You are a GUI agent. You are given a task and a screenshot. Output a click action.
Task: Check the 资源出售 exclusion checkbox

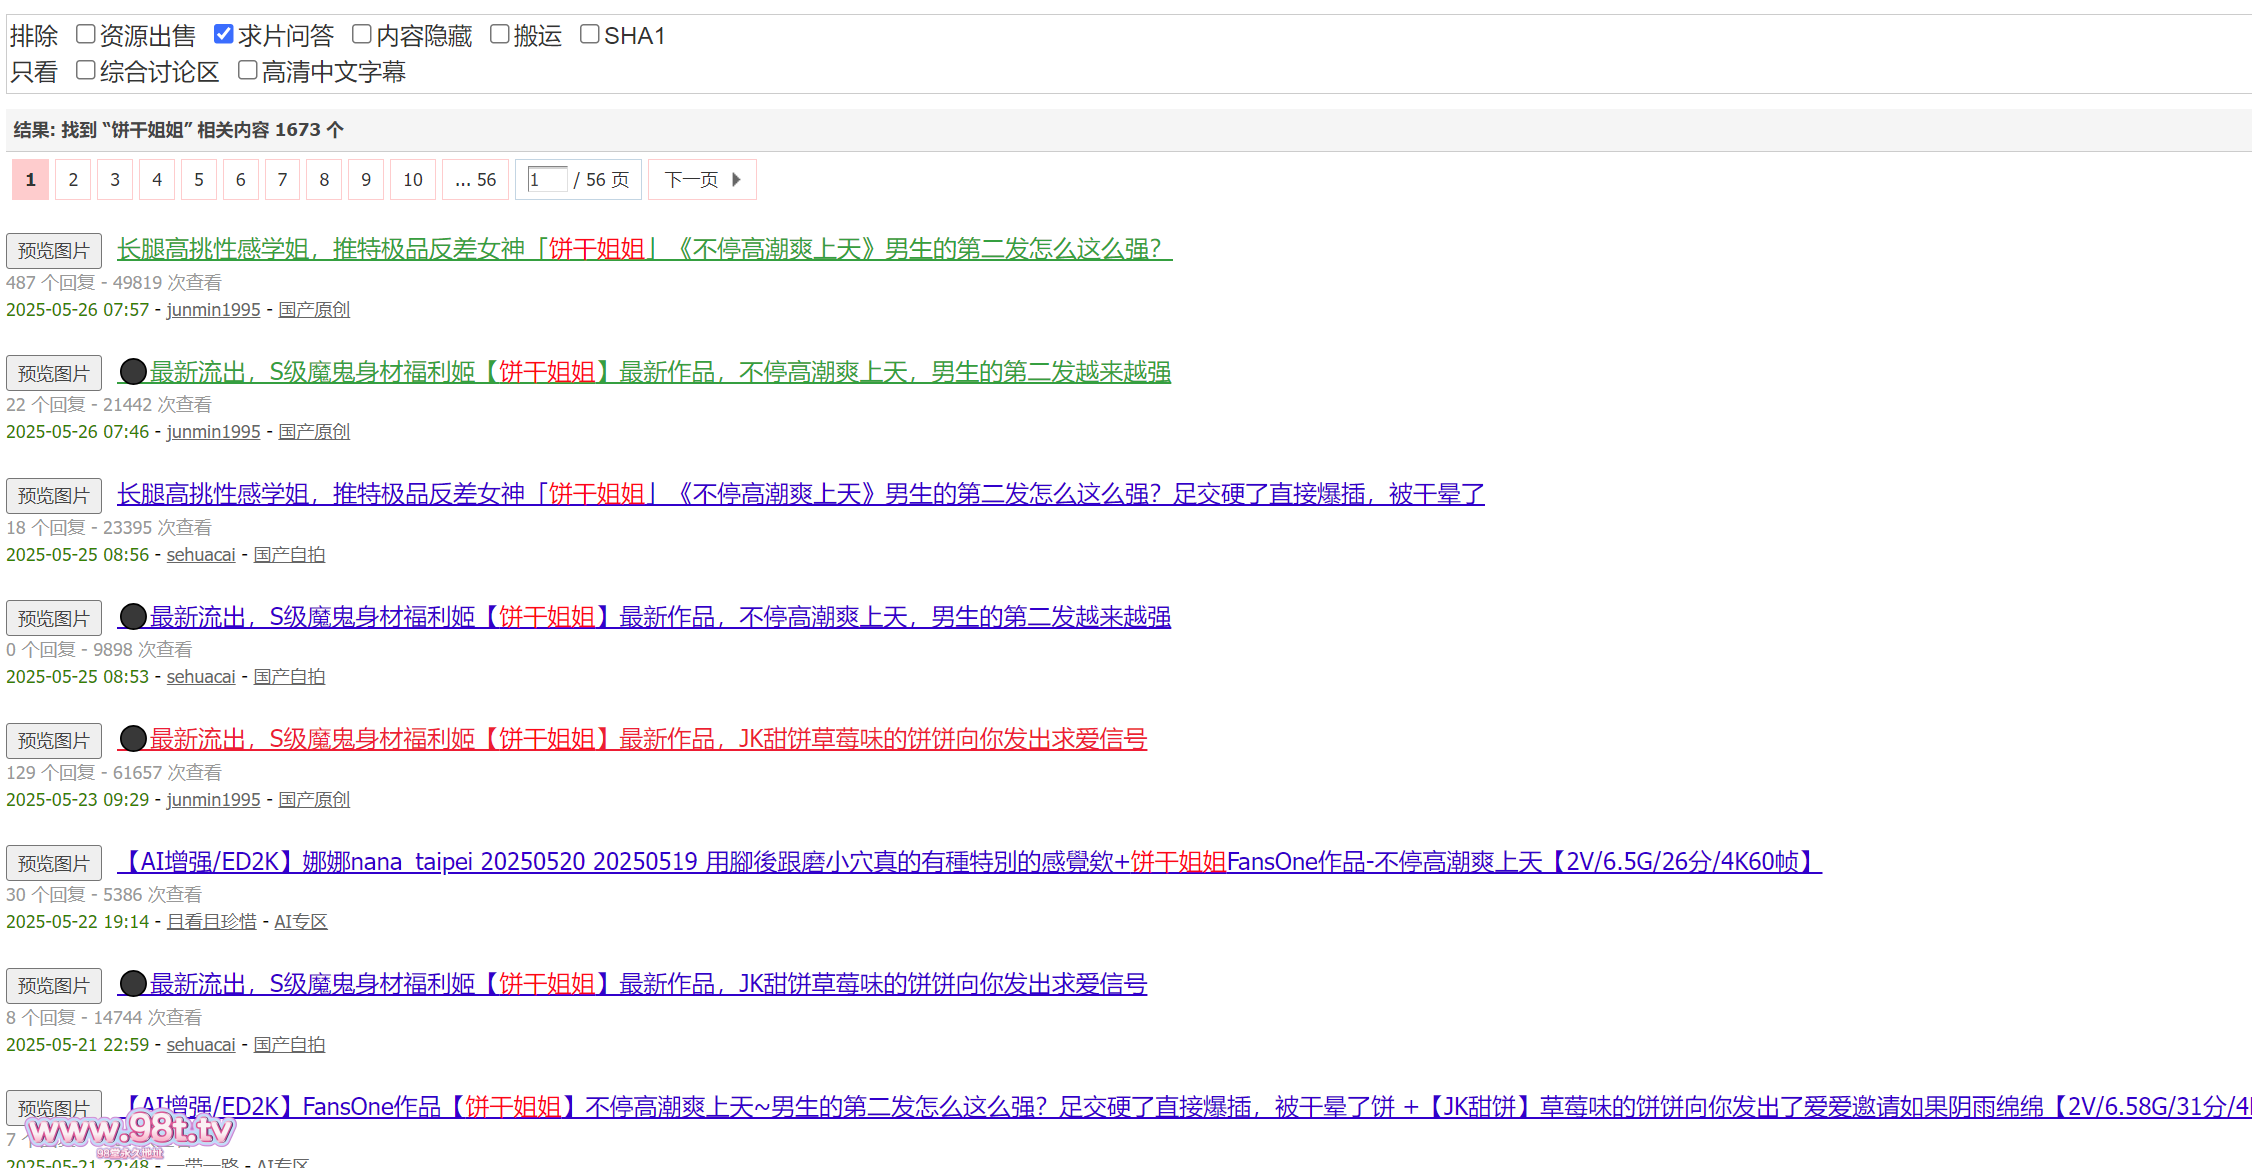tap(86, 35)
